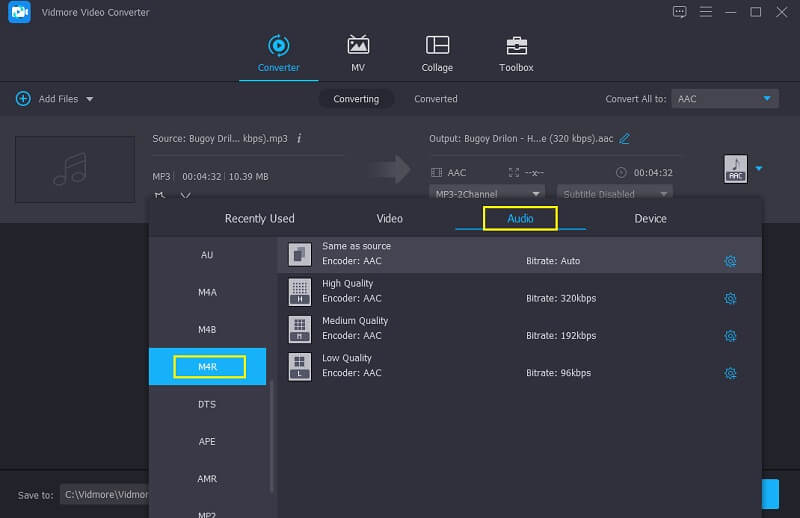Viewport: 800px width, 518px height.
Task: Open the MP3-2Channel audio track dropdown
Action: point(487,193)
